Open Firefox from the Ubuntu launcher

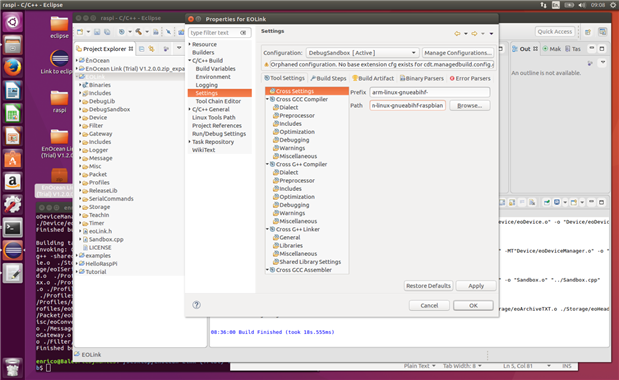point(13,67)
